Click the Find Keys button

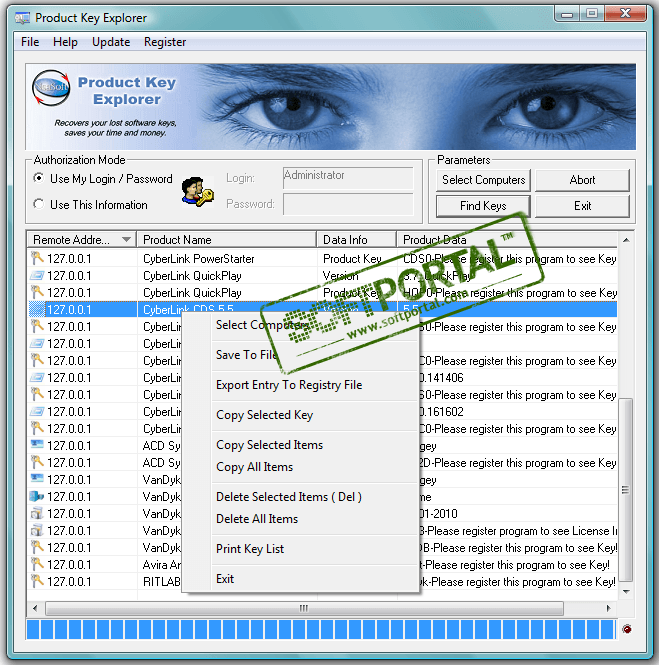483,206
